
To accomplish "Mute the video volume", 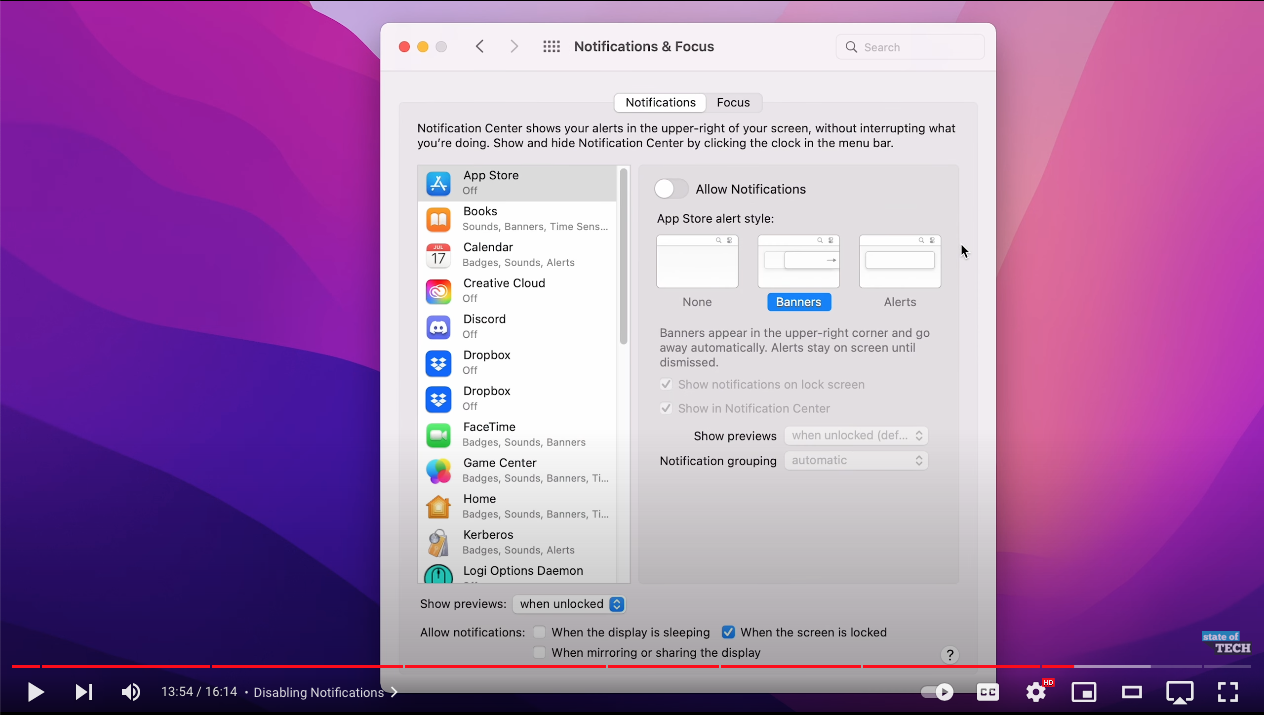I will pyautogui.click(x=131, y=692).
